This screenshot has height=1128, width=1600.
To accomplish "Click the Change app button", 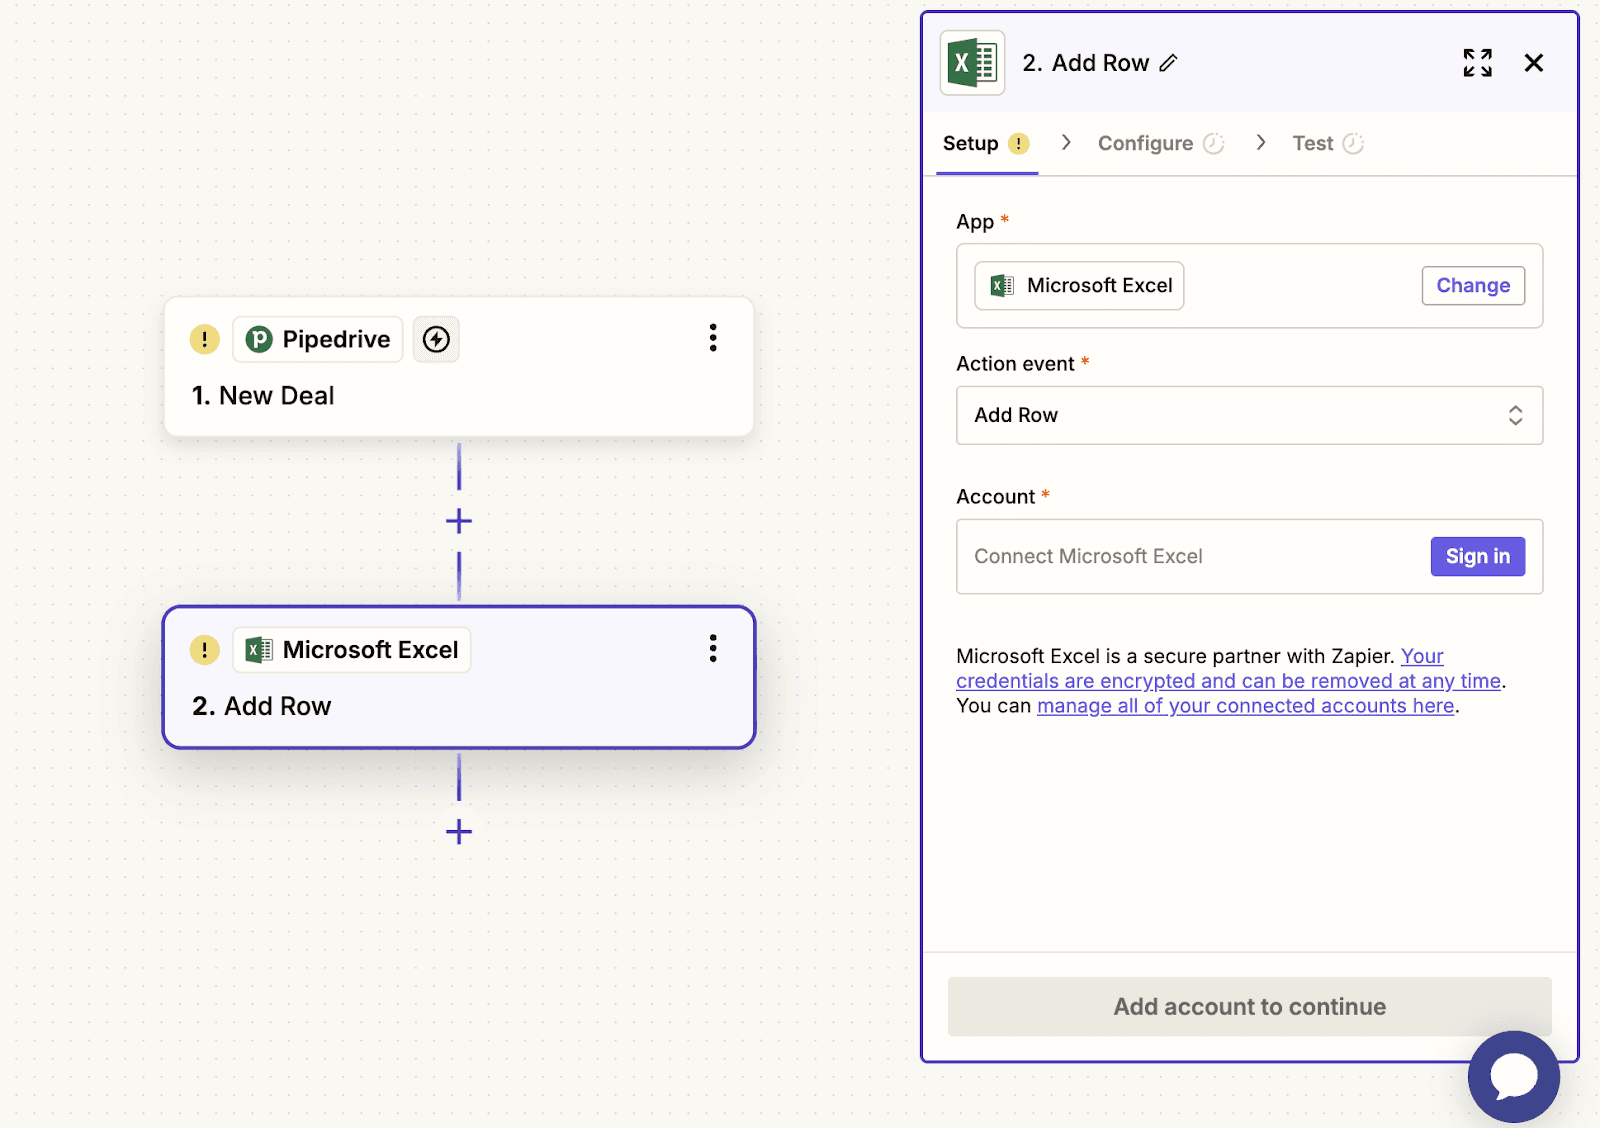I will [1473, 286].
